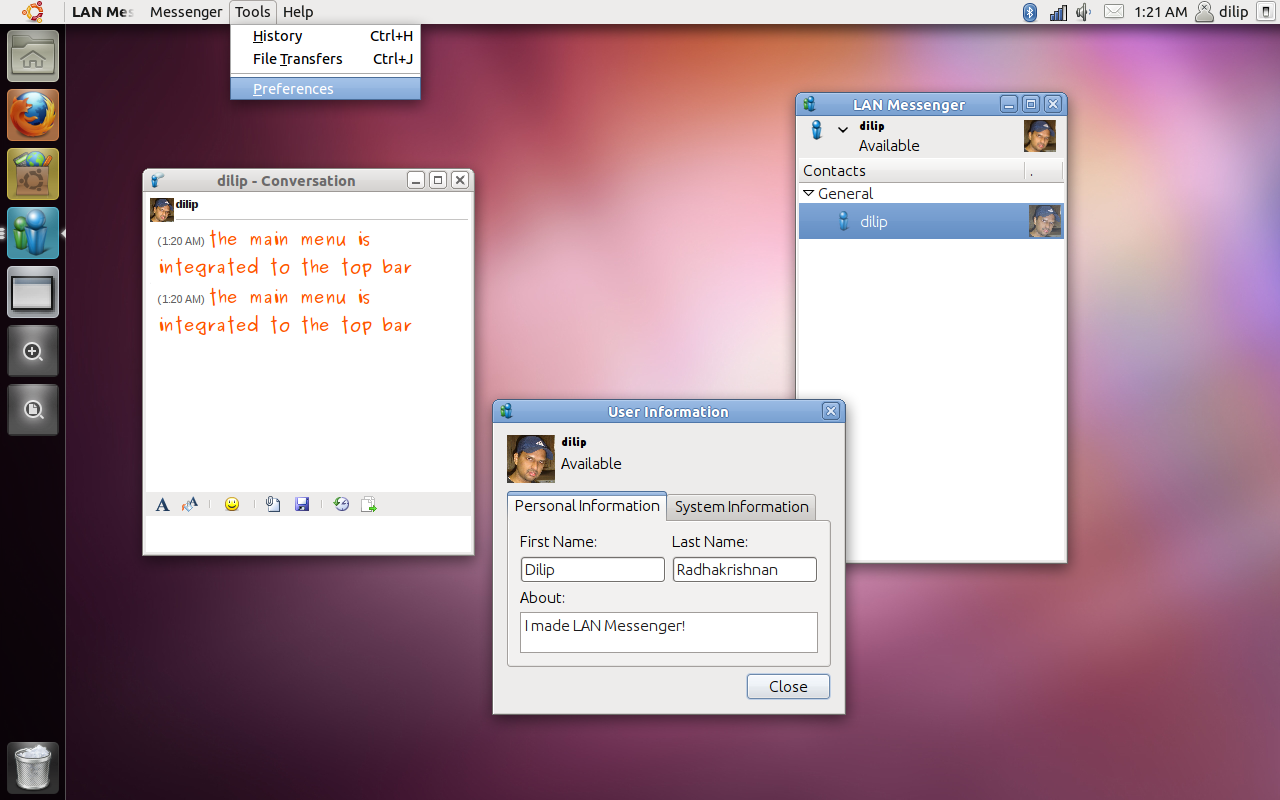
Task: Open the network signal indicator
Action: [1058, 12]
